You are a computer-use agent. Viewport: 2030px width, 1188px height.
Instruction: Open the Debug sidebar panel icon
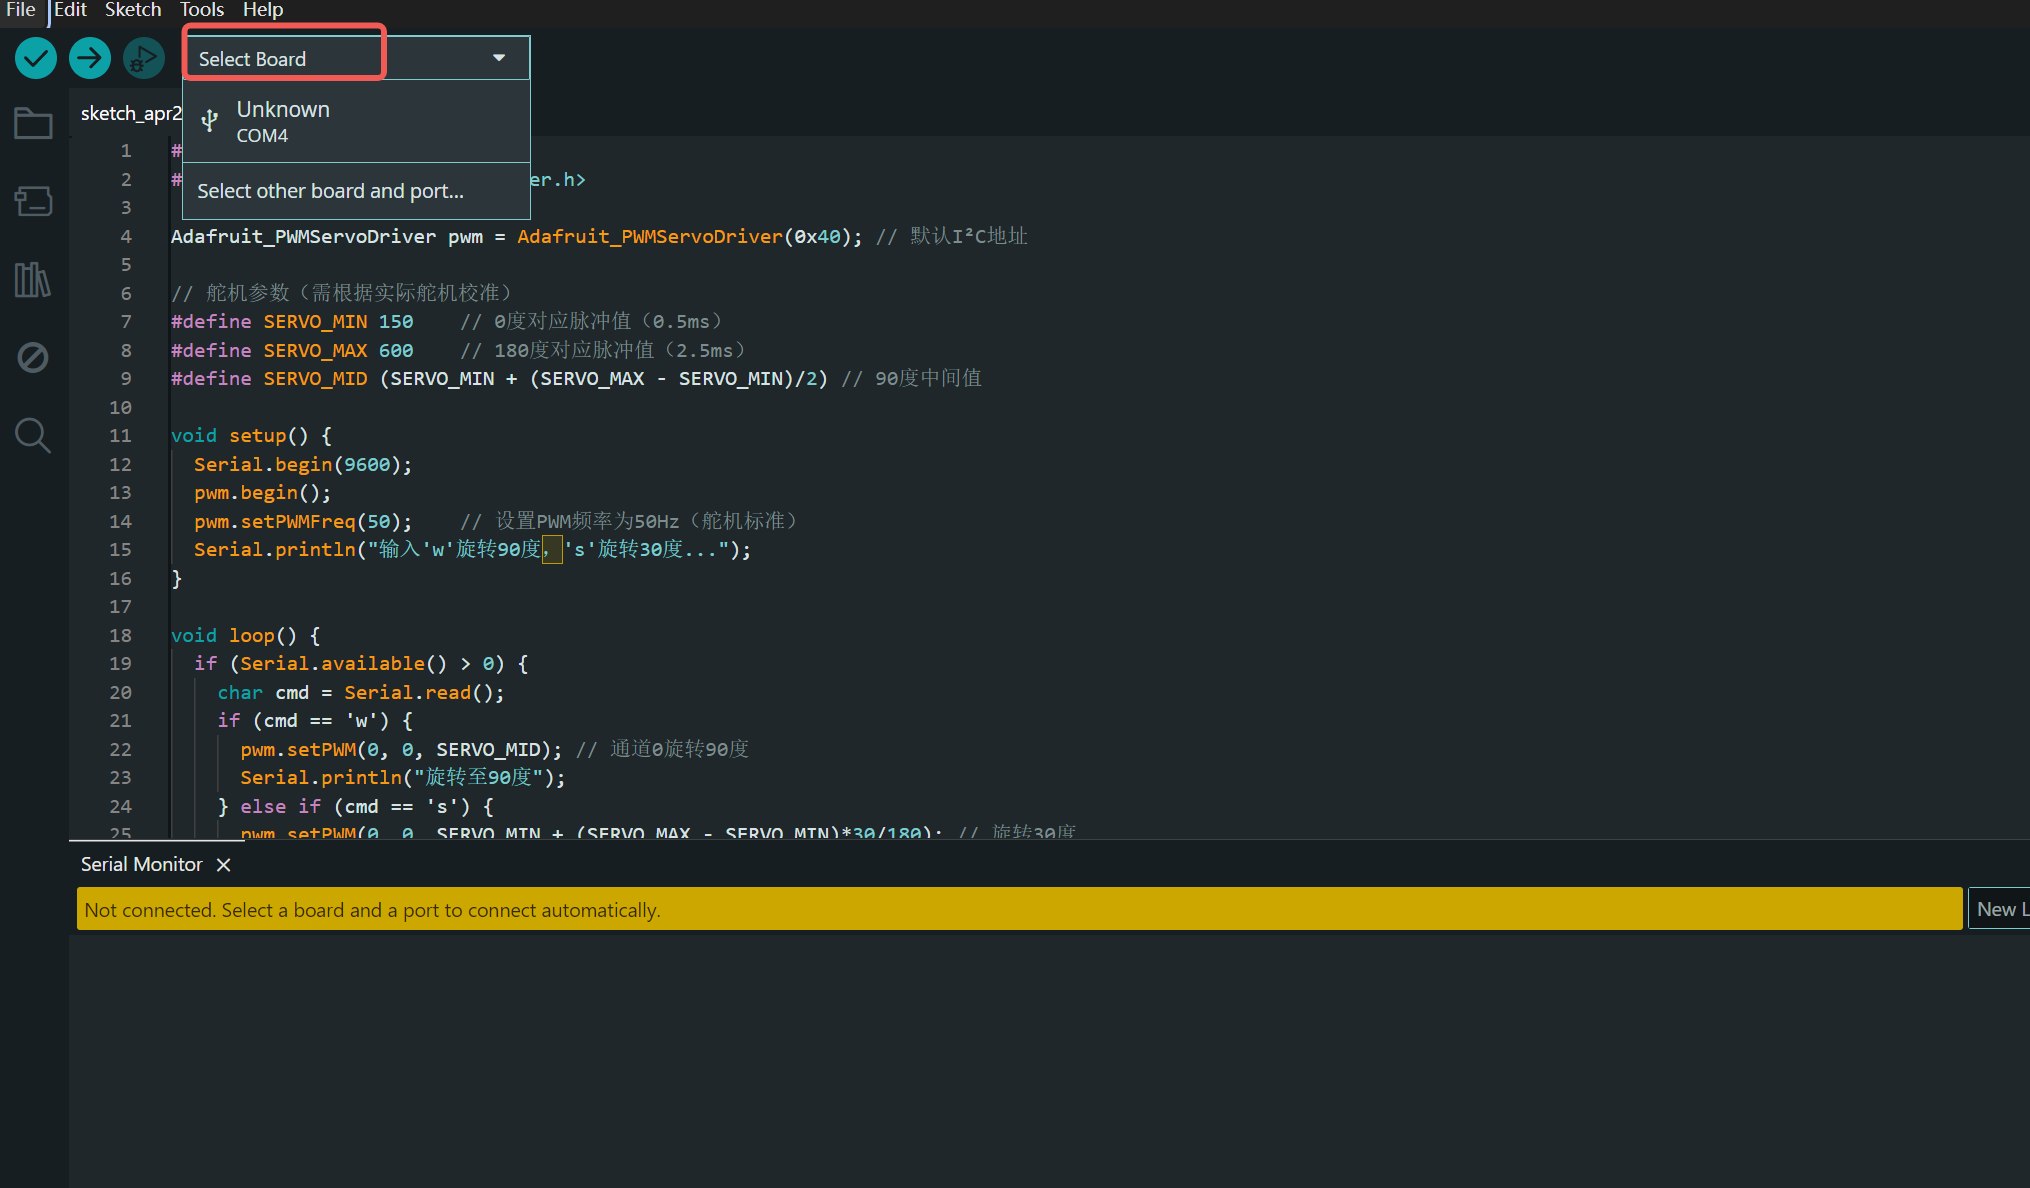coord(33,357)
